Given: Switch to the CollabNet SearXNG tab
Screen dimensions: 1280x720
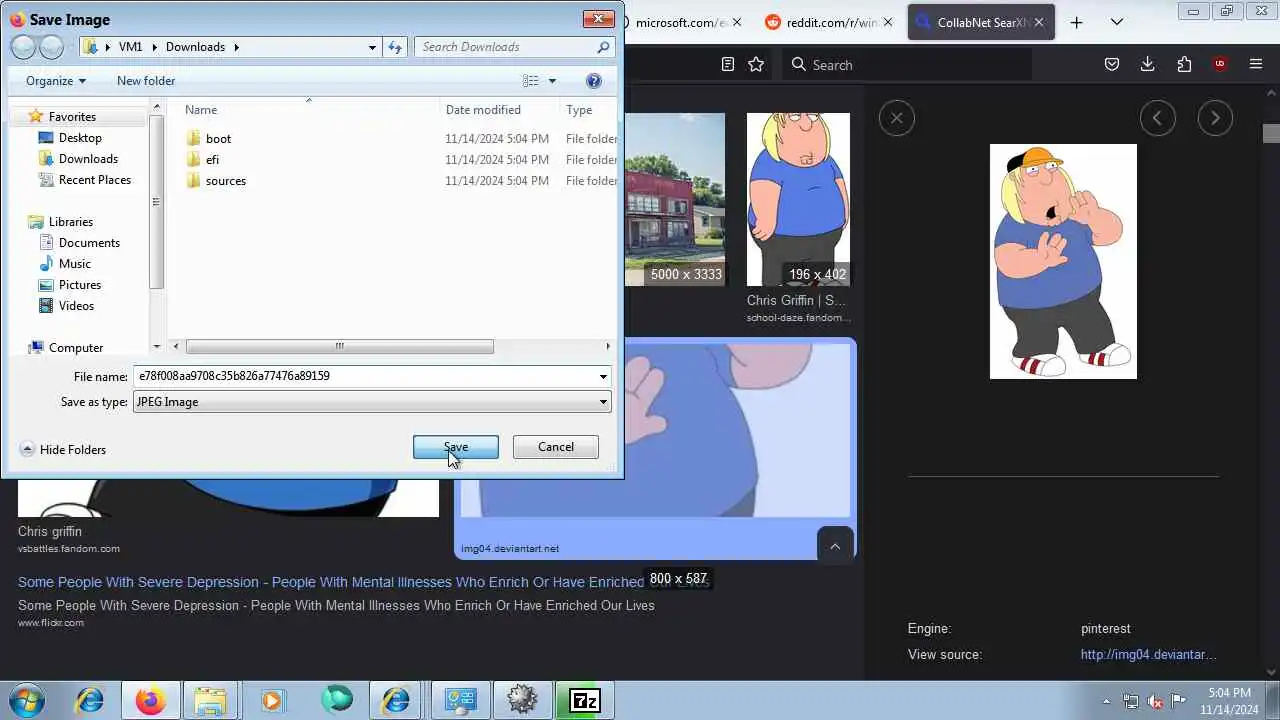Looking at the screenshot, I should pos(981,22).
